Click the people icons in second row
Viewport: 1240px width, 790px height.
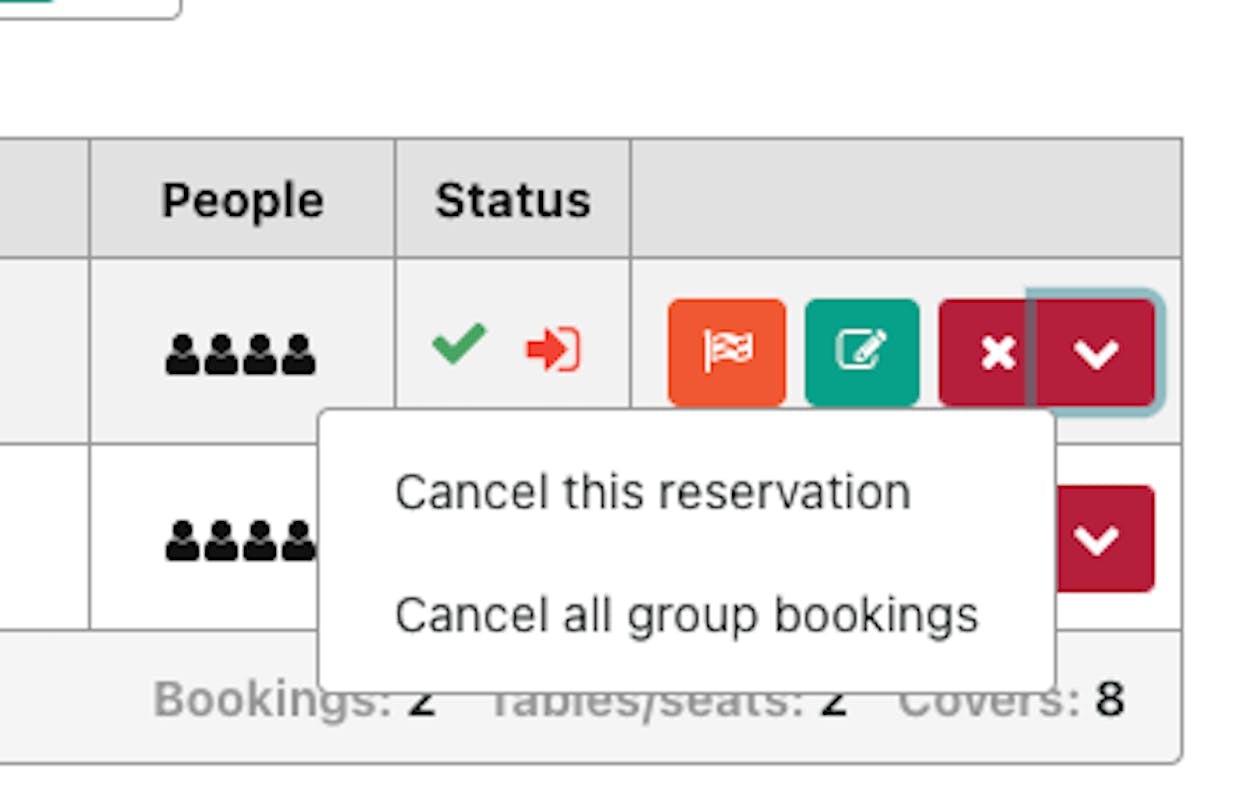tap(241, 540)
